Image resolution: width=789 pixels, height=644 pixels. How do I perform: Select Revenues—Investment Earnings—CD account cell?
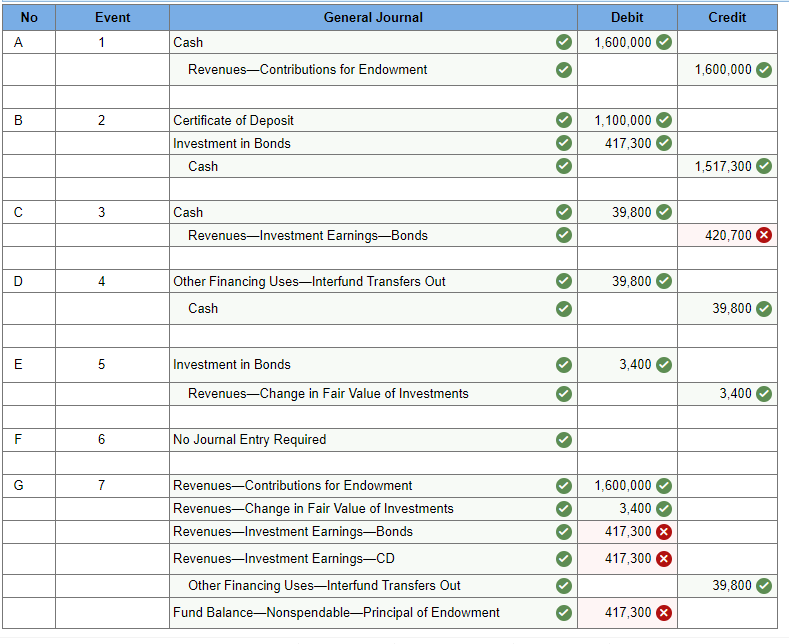click(x=373, y=559)
